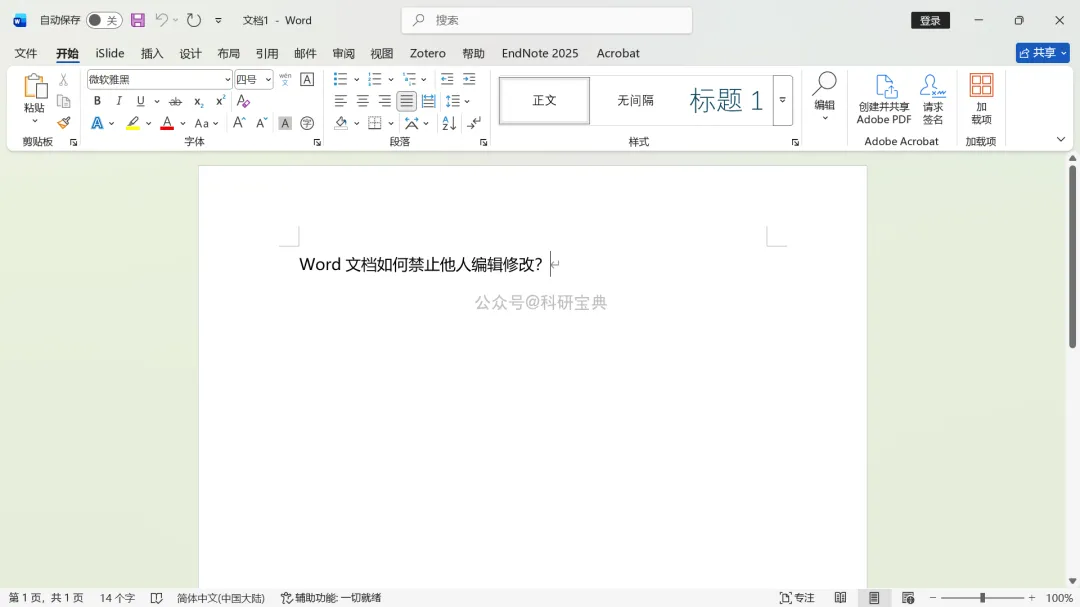Expand Share button dropdown
This screenshot has height=607, width=1080.
point(1064,53)
